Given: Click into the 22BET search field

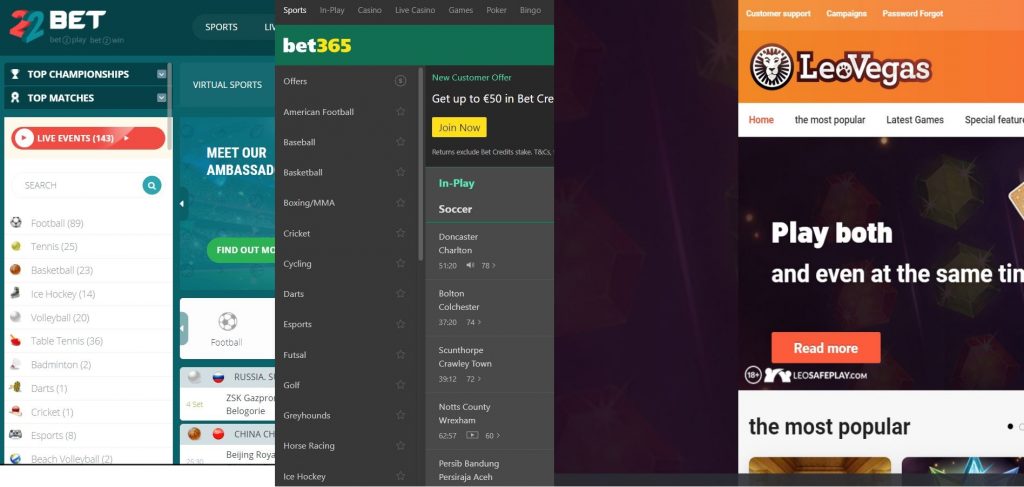Looking at the screenshot, I should pos(77,185).
